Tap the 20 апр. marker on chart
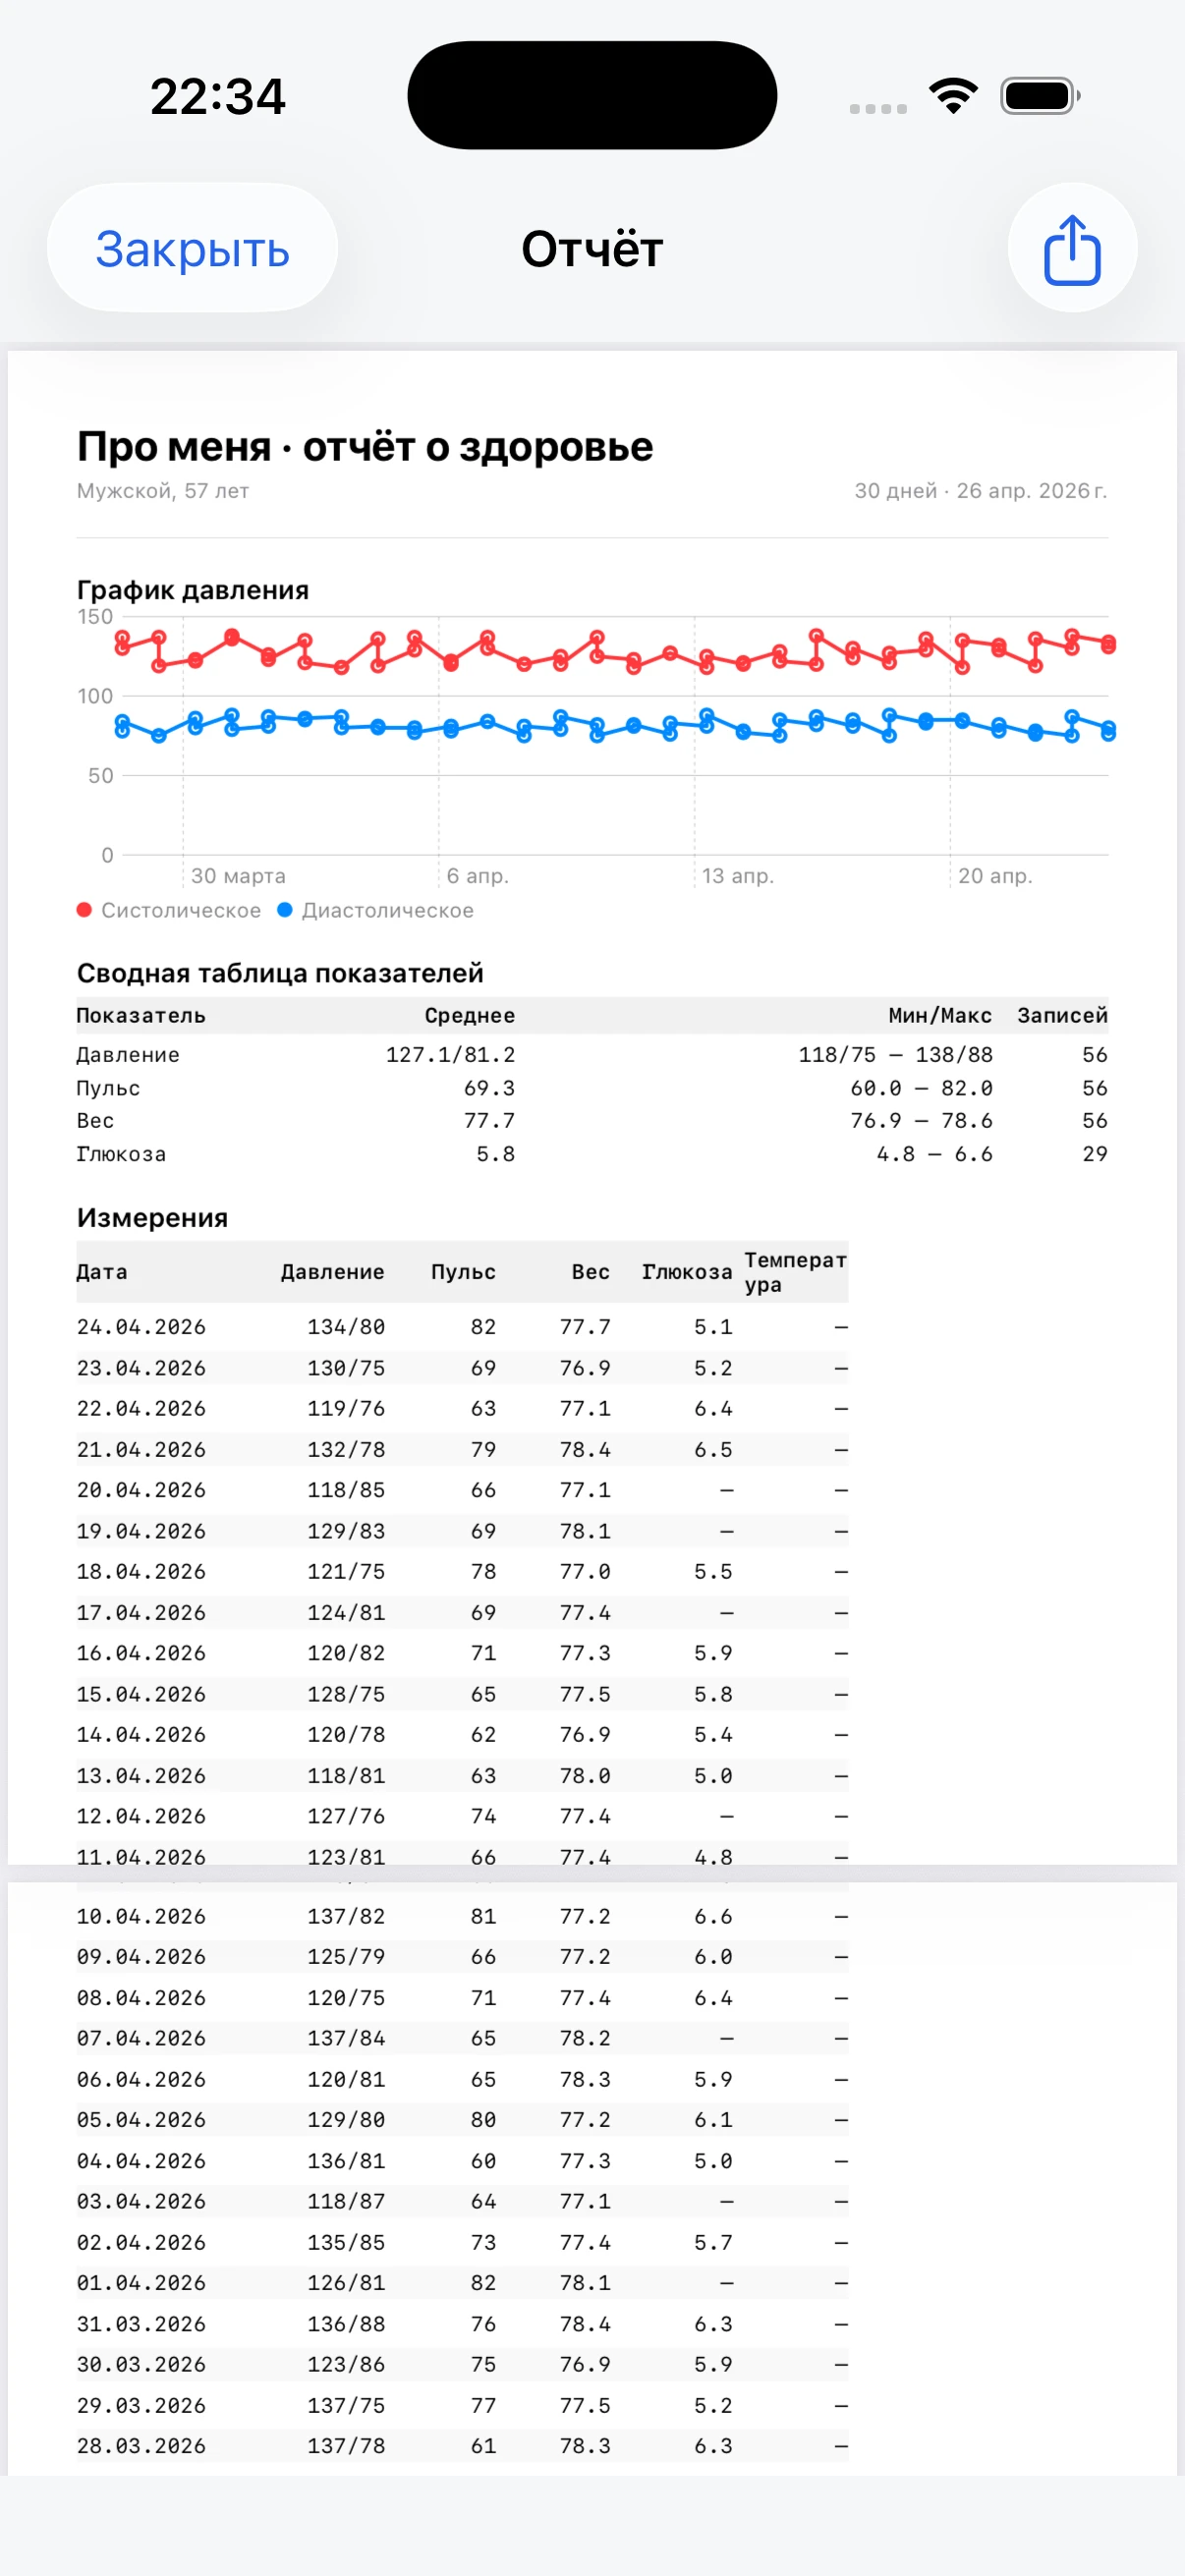The width and height of the screenshot is (1185, 2576). 994,876
